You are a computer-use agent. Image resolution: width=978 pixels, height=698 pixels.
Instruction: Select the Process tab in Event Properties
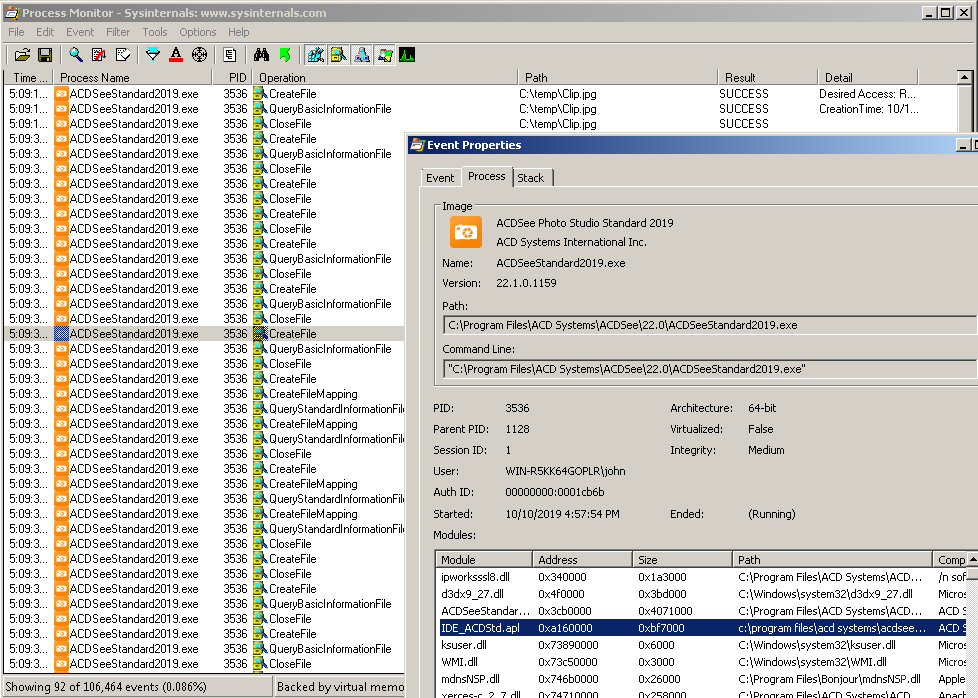click(x=487, y=177)
